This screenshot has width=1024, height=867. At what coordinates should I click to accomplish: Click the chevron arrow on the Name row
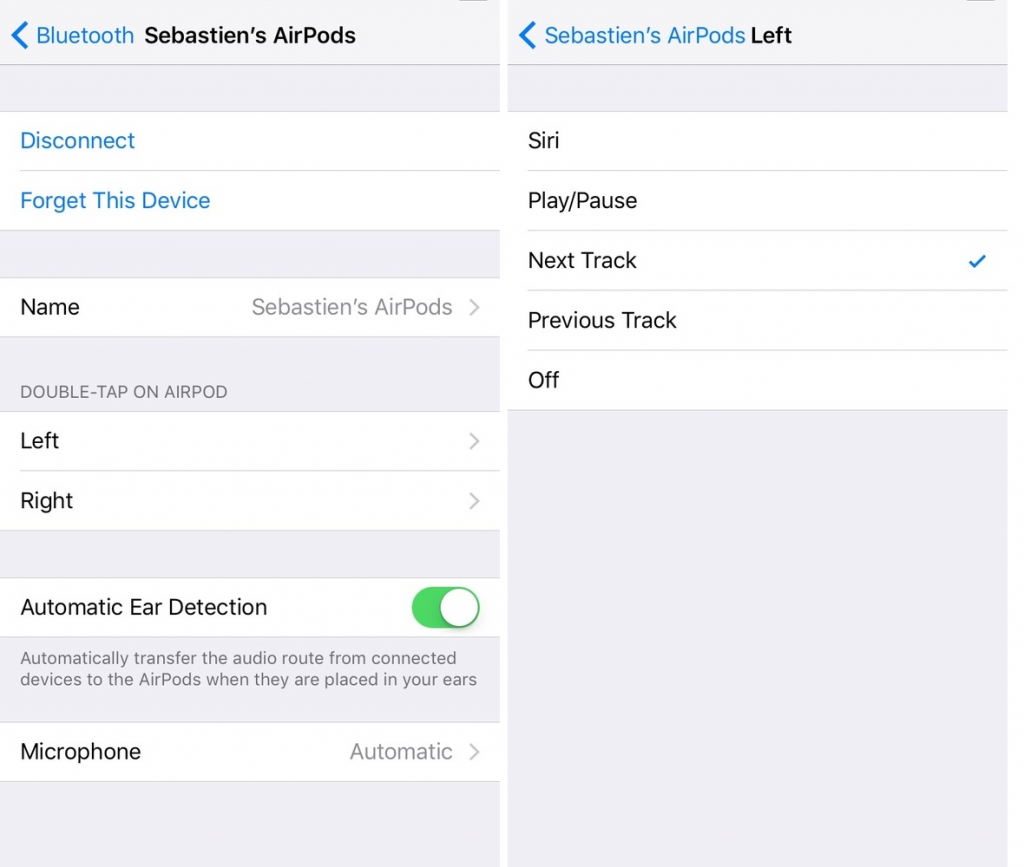(x=475, y=307)
